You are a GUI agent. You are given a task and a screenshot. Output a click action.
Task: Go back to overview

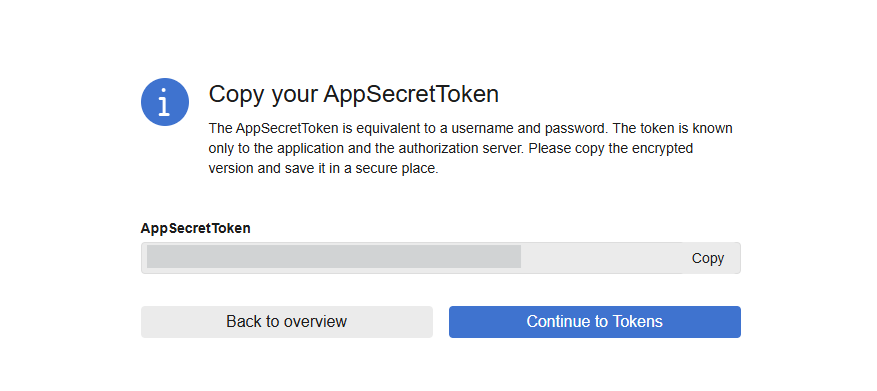[x=286, y=322]
